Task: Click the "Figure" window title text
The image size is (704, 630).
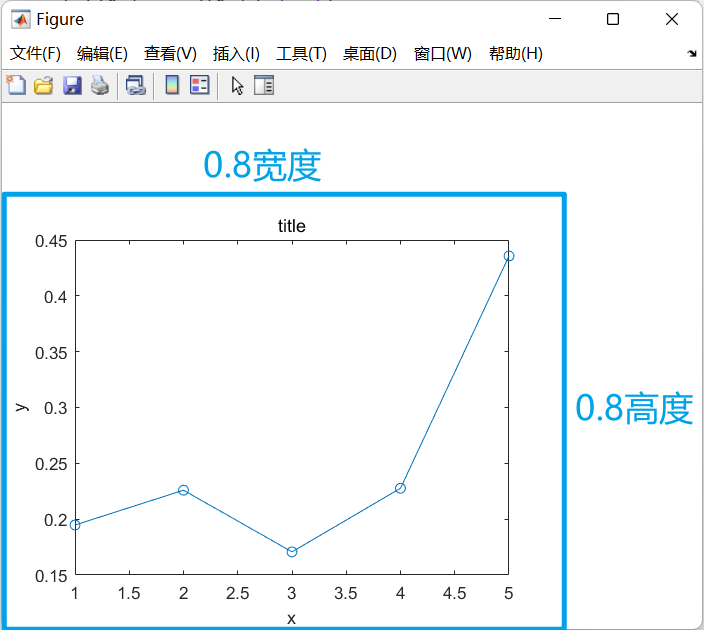Action: tap(60, 19)
